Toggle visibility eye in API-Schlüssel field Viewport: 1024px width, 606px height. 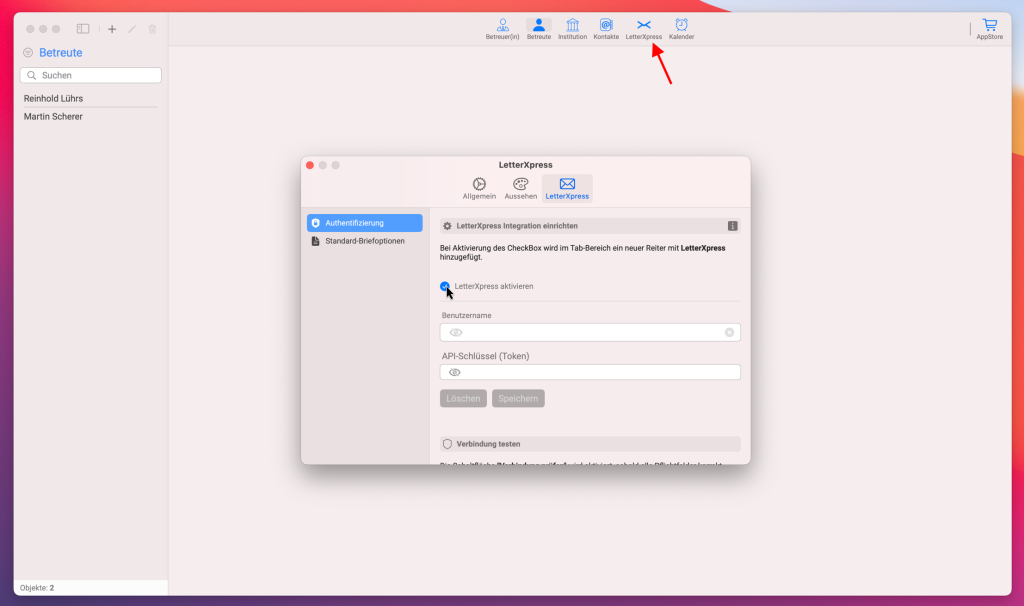(x=455, y=372)
